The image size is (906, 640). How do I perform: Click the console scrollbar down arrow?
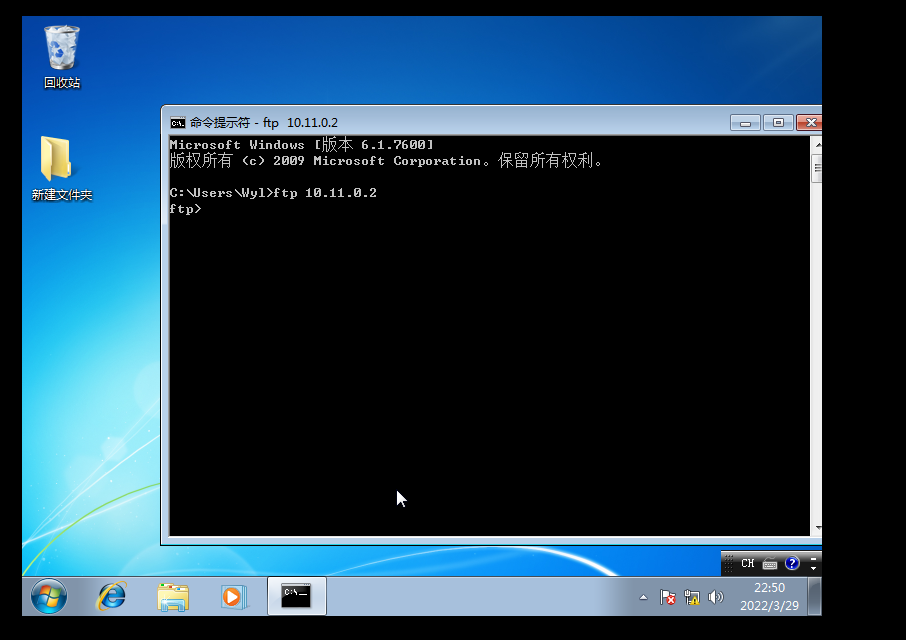(817, 528)
